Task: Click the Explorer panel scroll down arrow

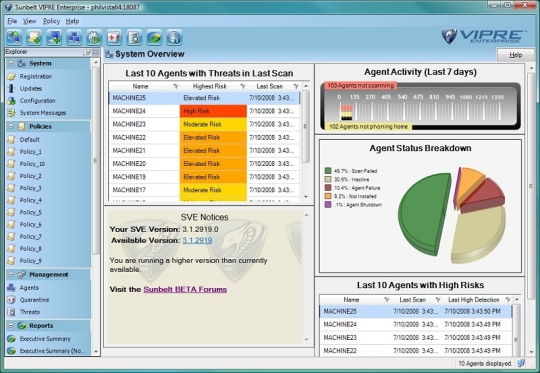Action: (x=96, y=352)
